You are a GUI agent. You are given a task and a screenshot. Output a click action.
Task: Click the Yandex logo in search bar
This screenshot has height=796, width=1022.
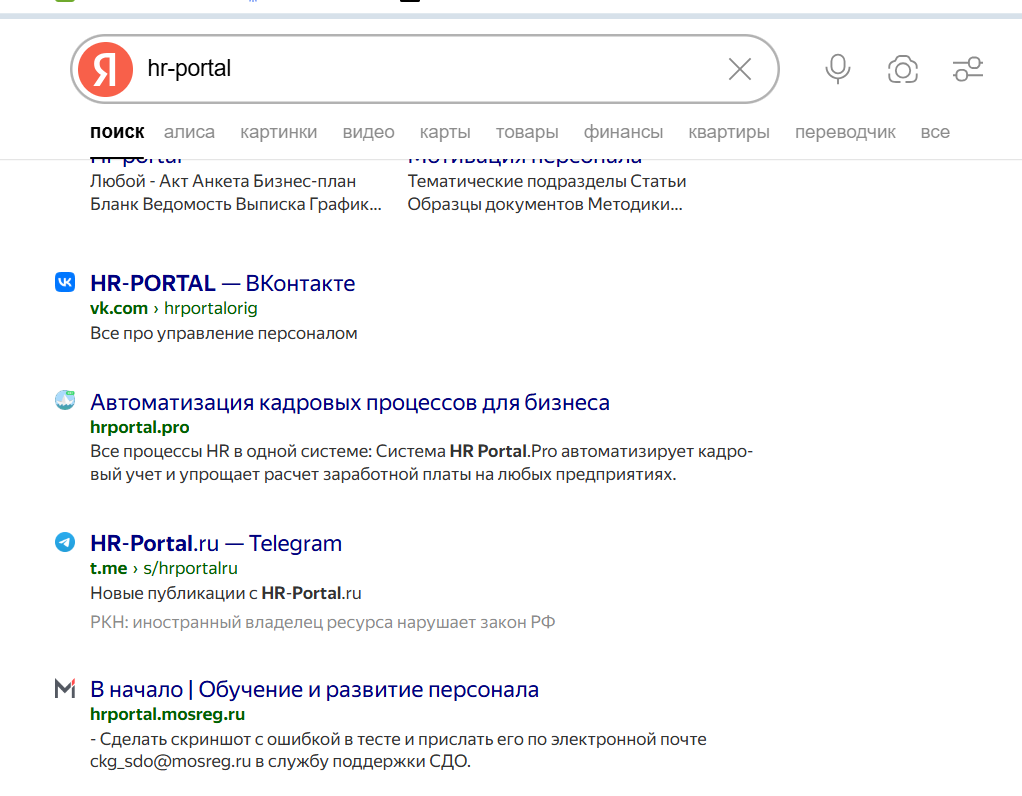tap(105, 69)
